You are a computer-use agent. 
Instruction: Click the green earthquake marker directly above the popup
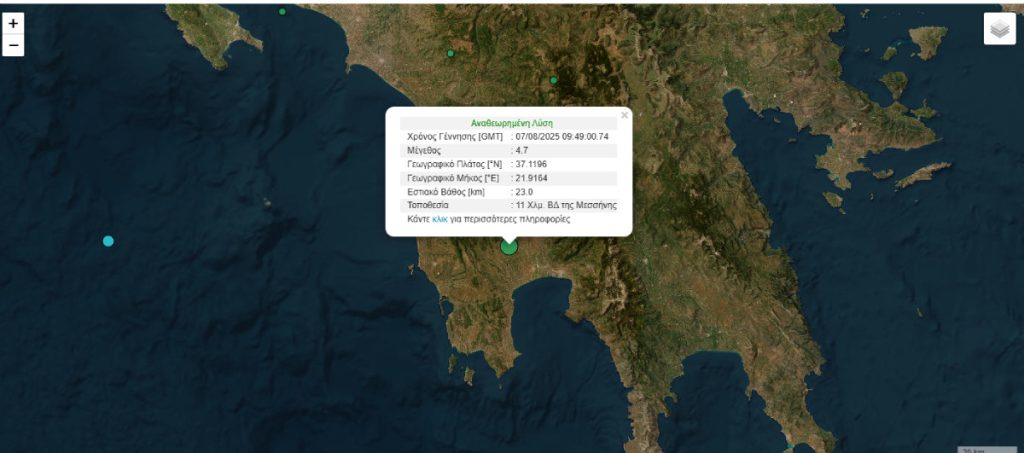tap(553, 80)
